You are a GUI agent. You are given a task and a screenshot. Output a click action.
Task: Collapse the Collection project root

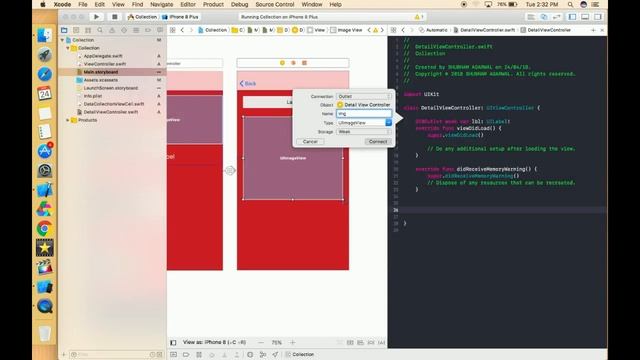[62, 40]
